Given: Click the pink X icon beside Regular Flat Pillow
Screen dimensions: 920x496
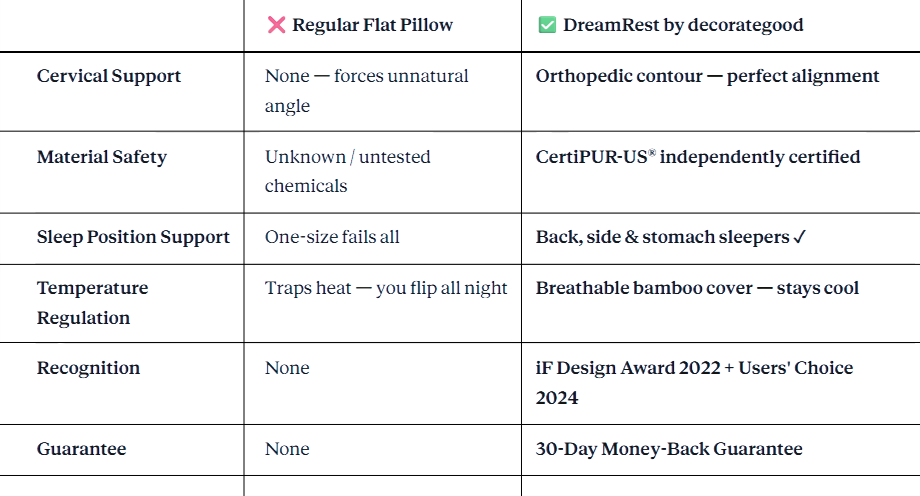Looking at the screenshot, I should coord(276,25).
